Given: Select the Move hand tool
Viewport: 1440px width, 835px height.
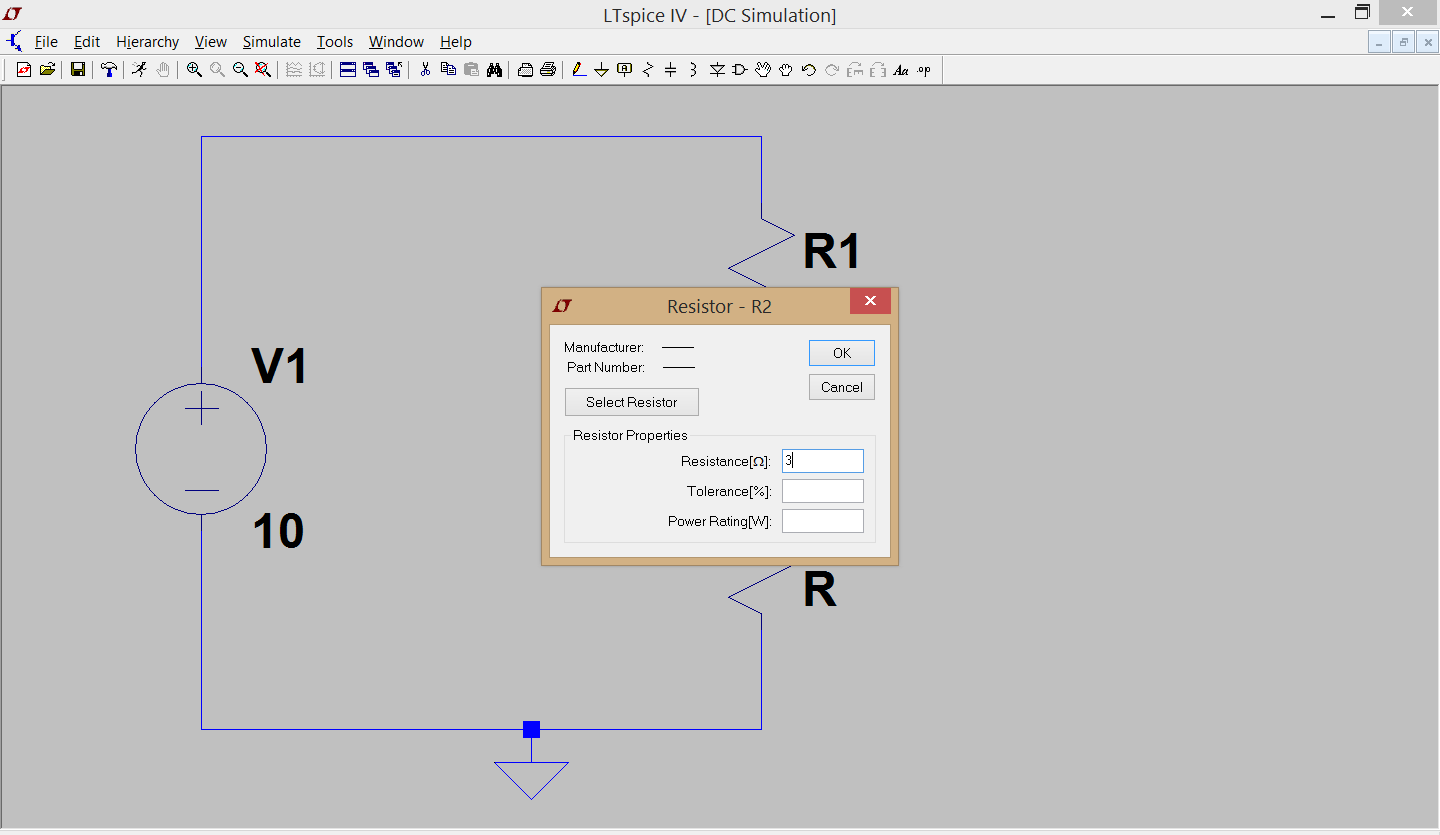Looking at the screenshot, I should 763,70.
